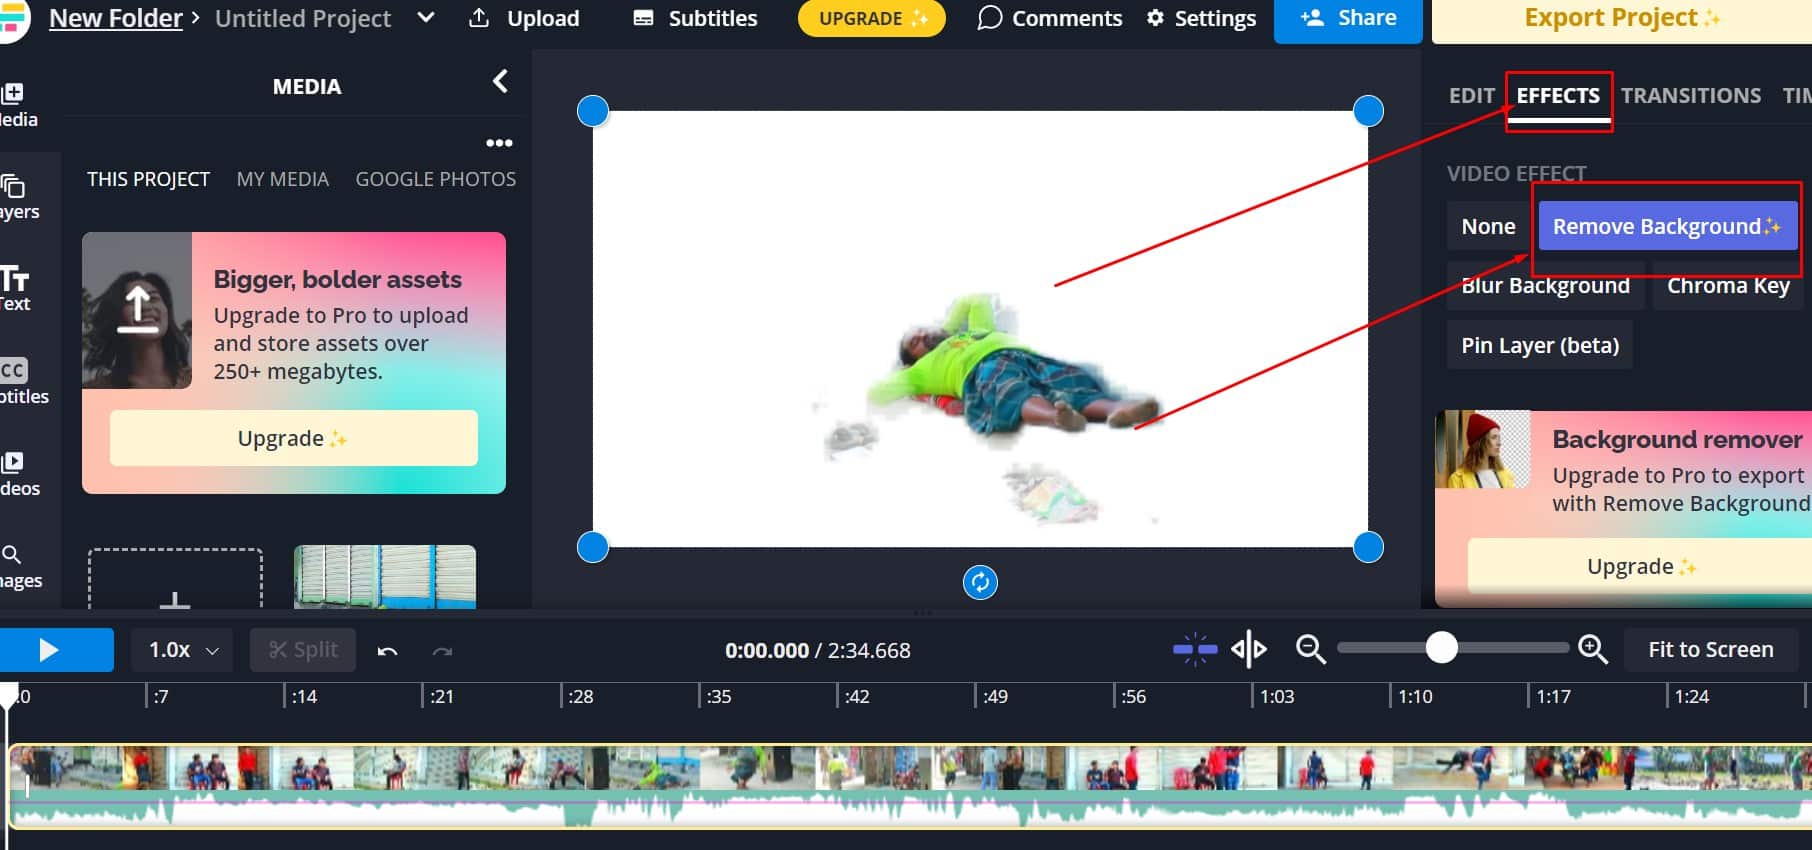Click the video canvas preview

[x=980, y=329]
